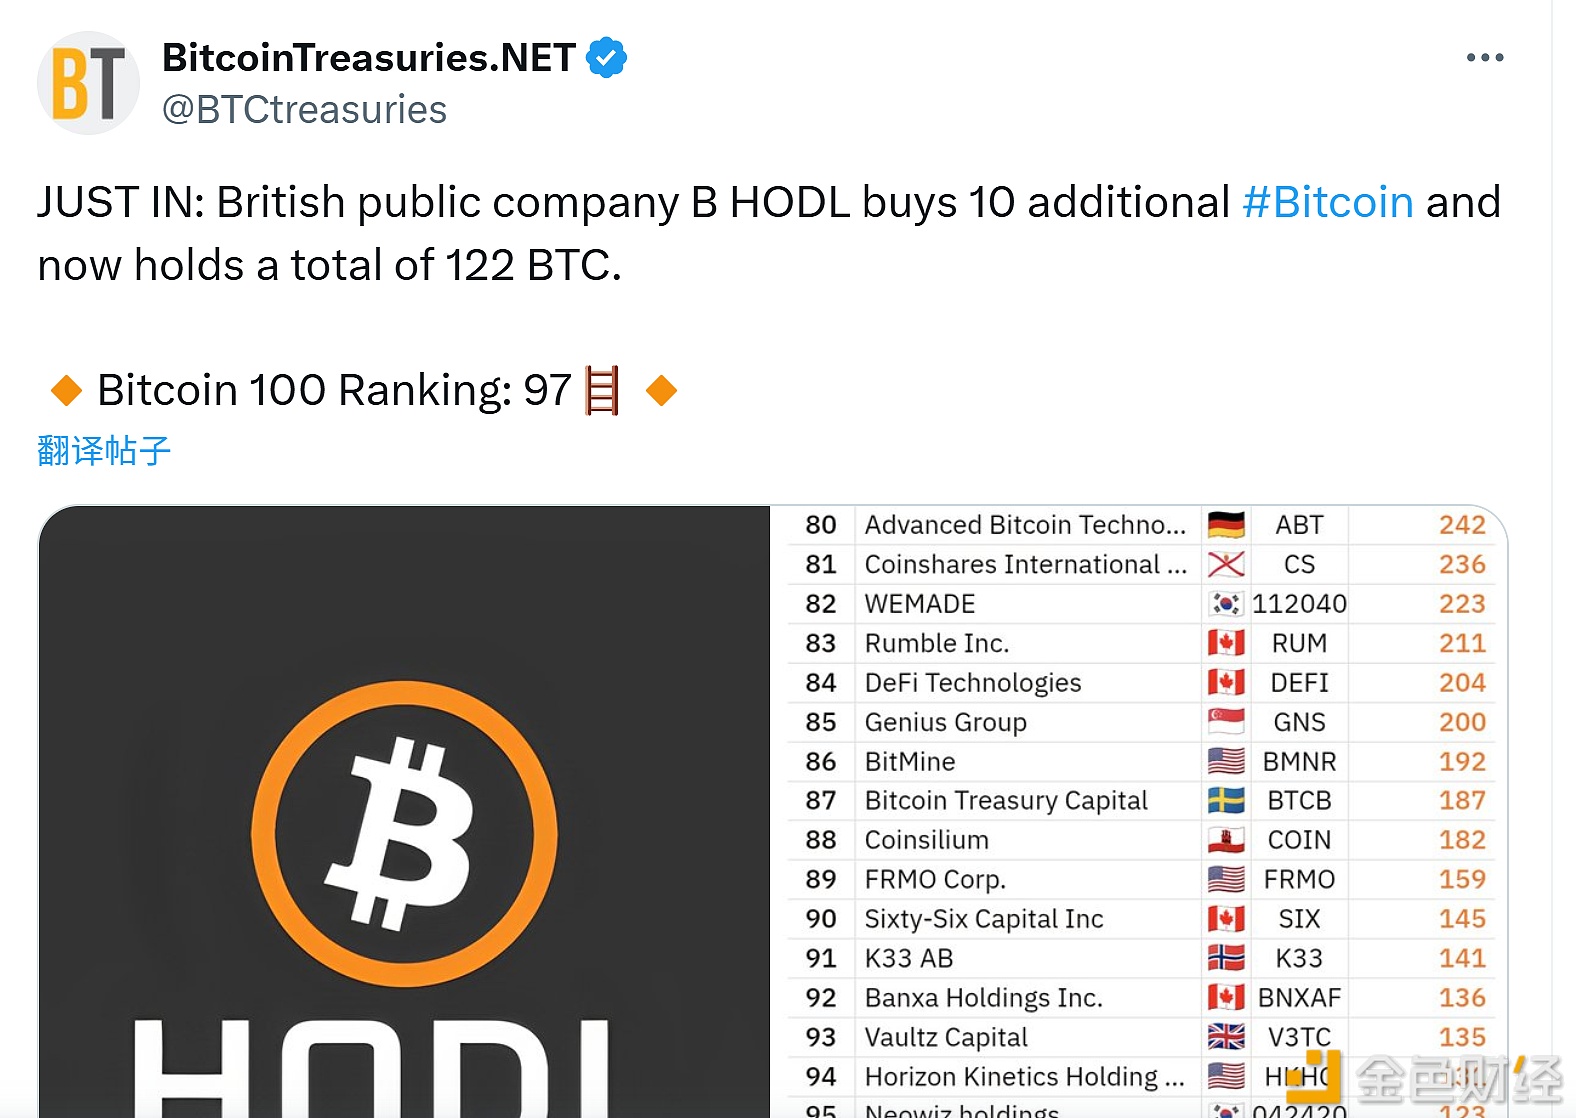Click the BitcoinTreasuries.NET account name

[369, 58]
